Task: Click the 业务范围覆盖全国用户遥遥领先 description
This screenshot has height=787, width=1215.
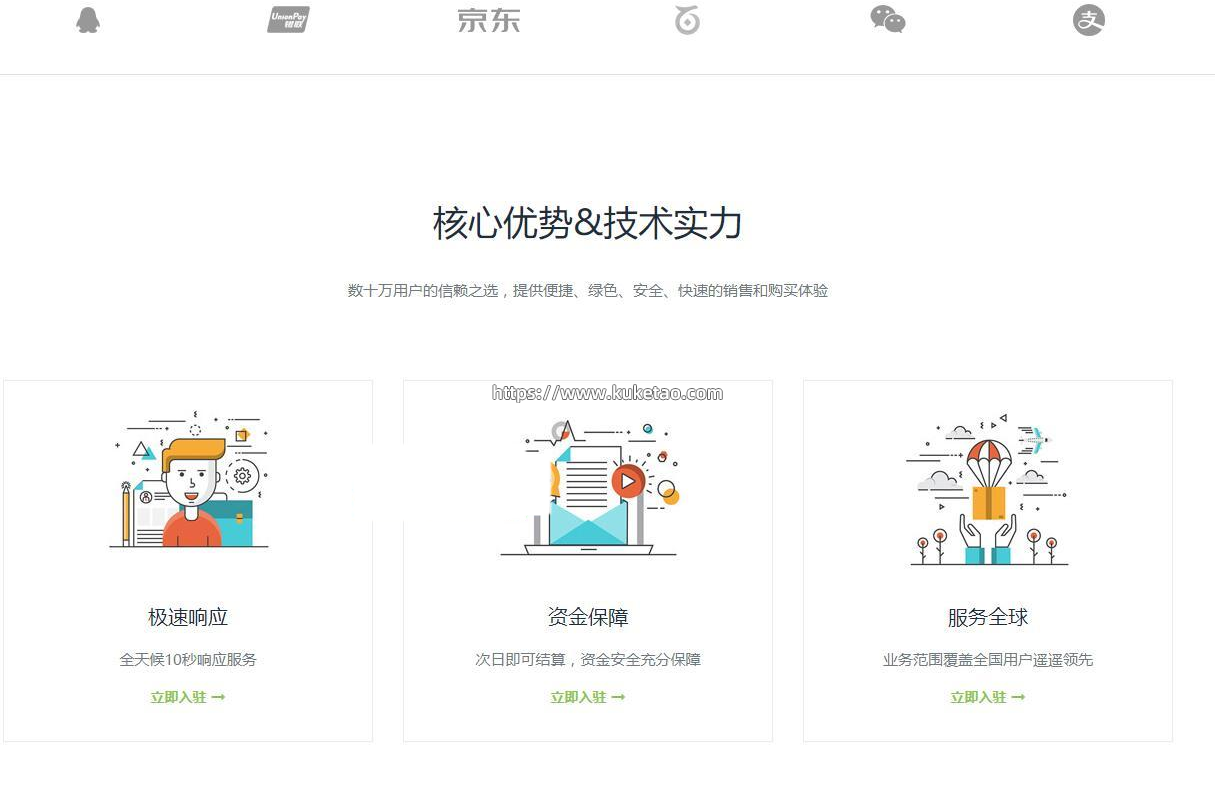Action: [988, 660]
